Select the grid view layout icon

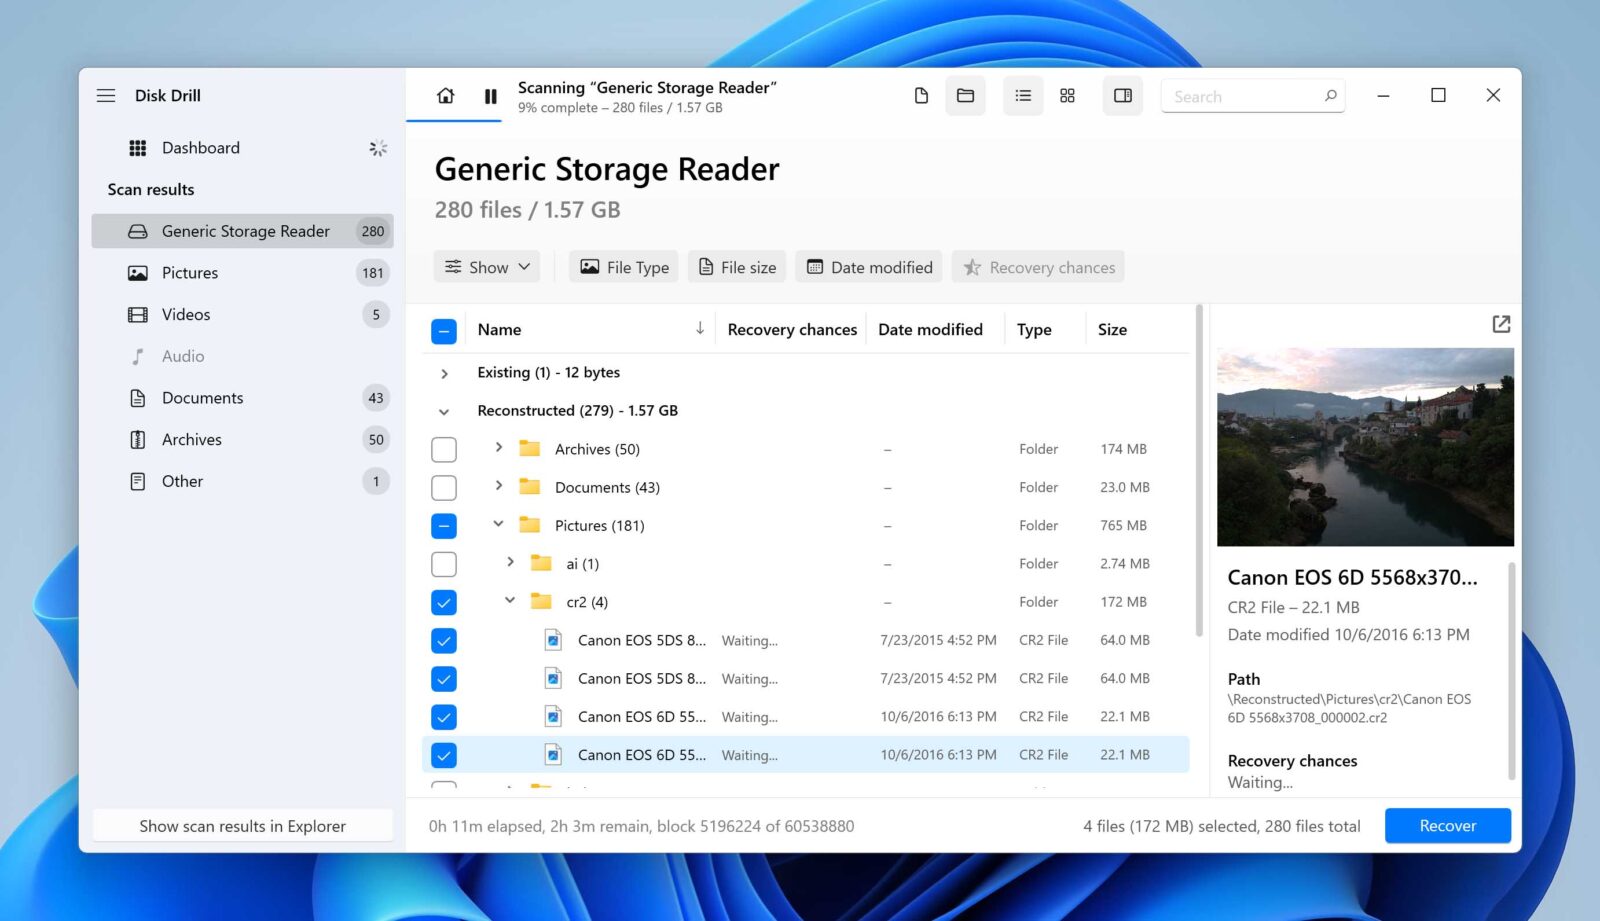pos(1067,96)
